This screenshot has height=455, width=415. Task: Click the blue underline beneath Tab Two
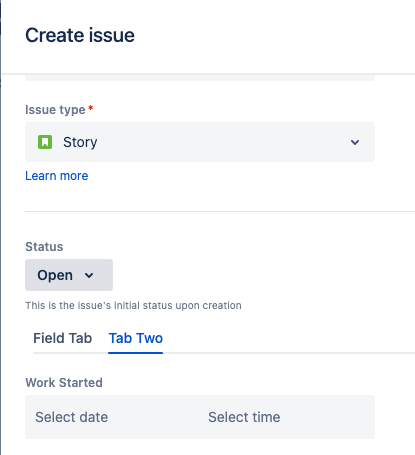pos(136,353)
